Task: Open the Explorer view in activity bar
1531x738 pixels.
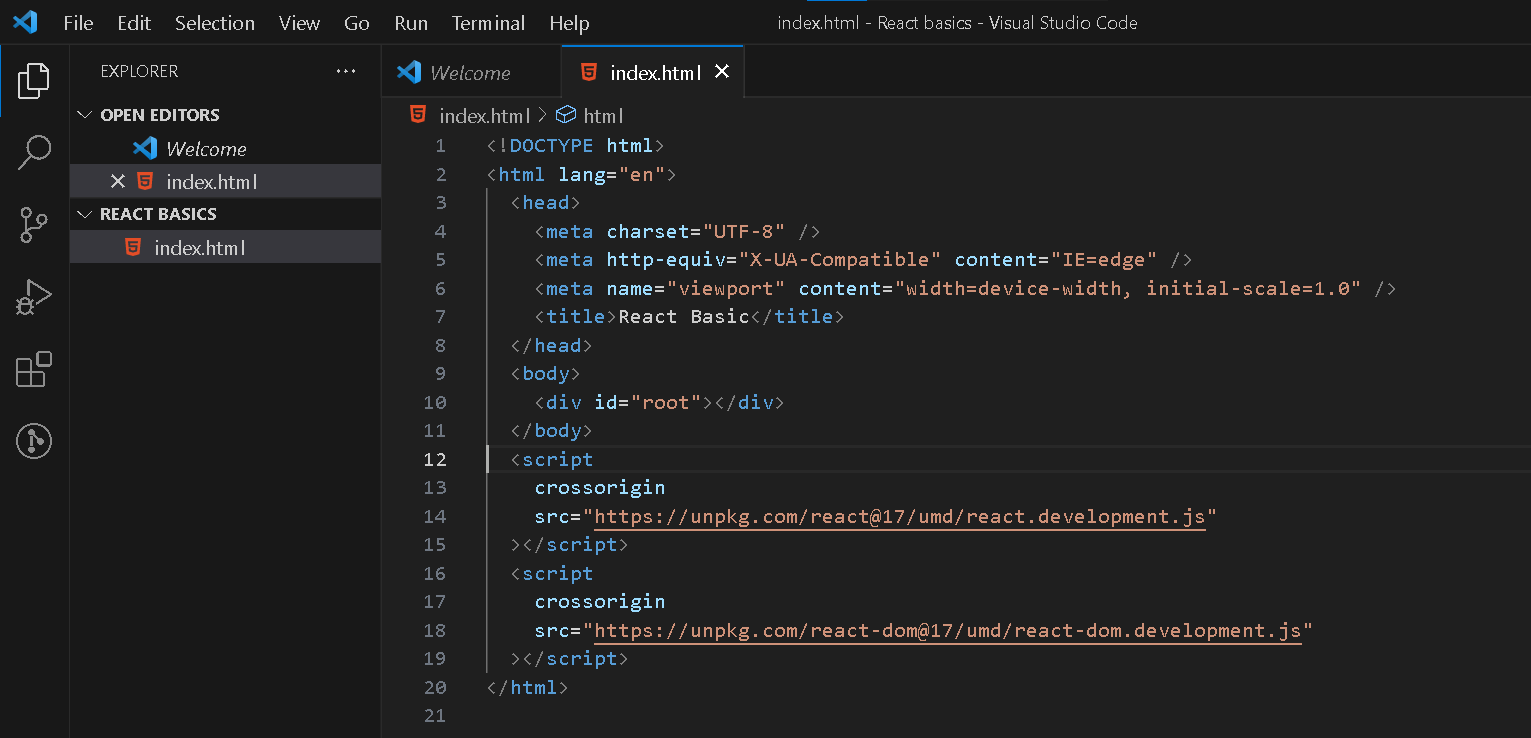Action: coord(34,81)
